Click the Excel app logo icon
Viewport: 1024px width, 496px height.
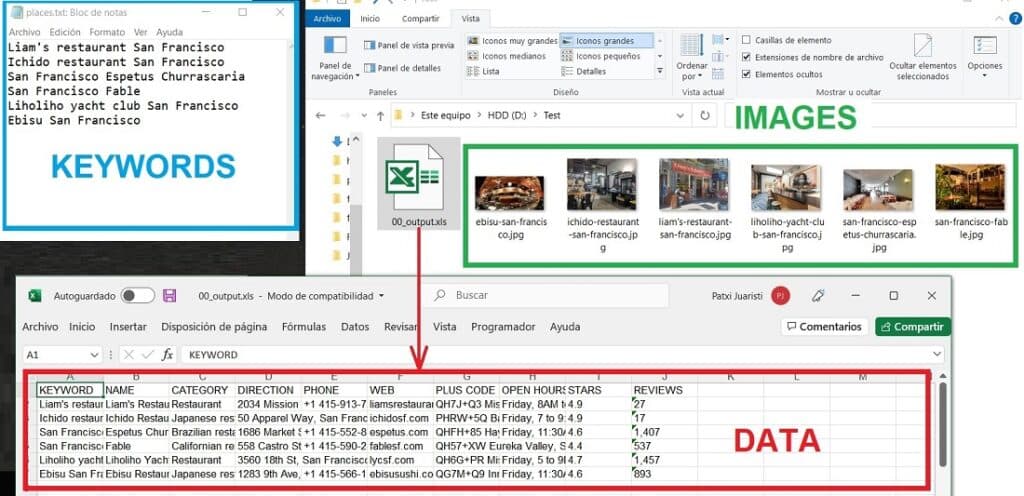(35, 296)
